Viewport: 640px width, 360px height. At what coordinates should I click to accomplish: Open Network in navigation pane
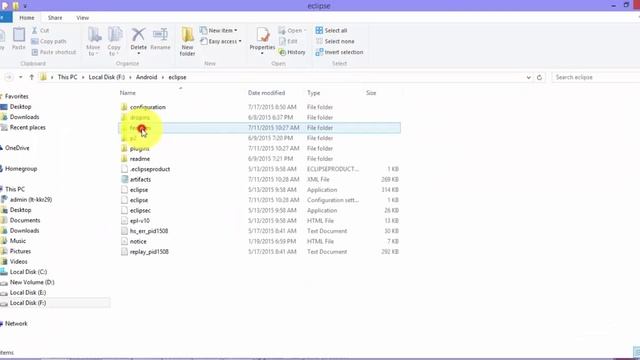[x=16, y=324]
